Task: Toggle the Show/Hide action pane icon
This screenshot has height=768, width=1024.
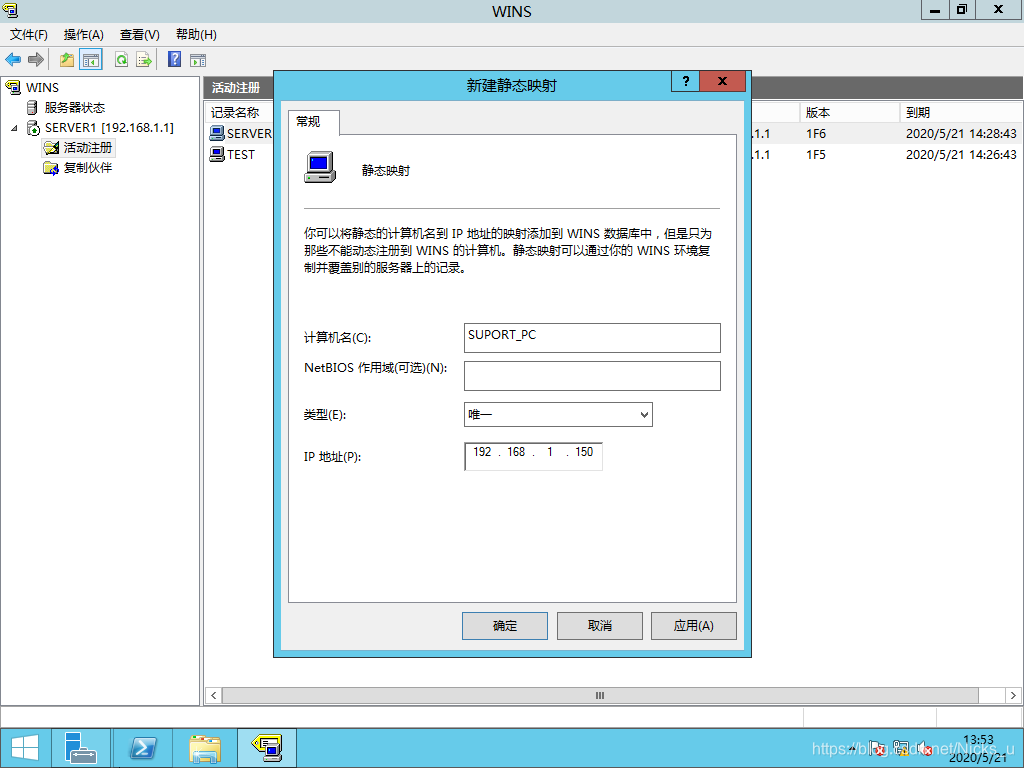Action: [x=198, y=60]
